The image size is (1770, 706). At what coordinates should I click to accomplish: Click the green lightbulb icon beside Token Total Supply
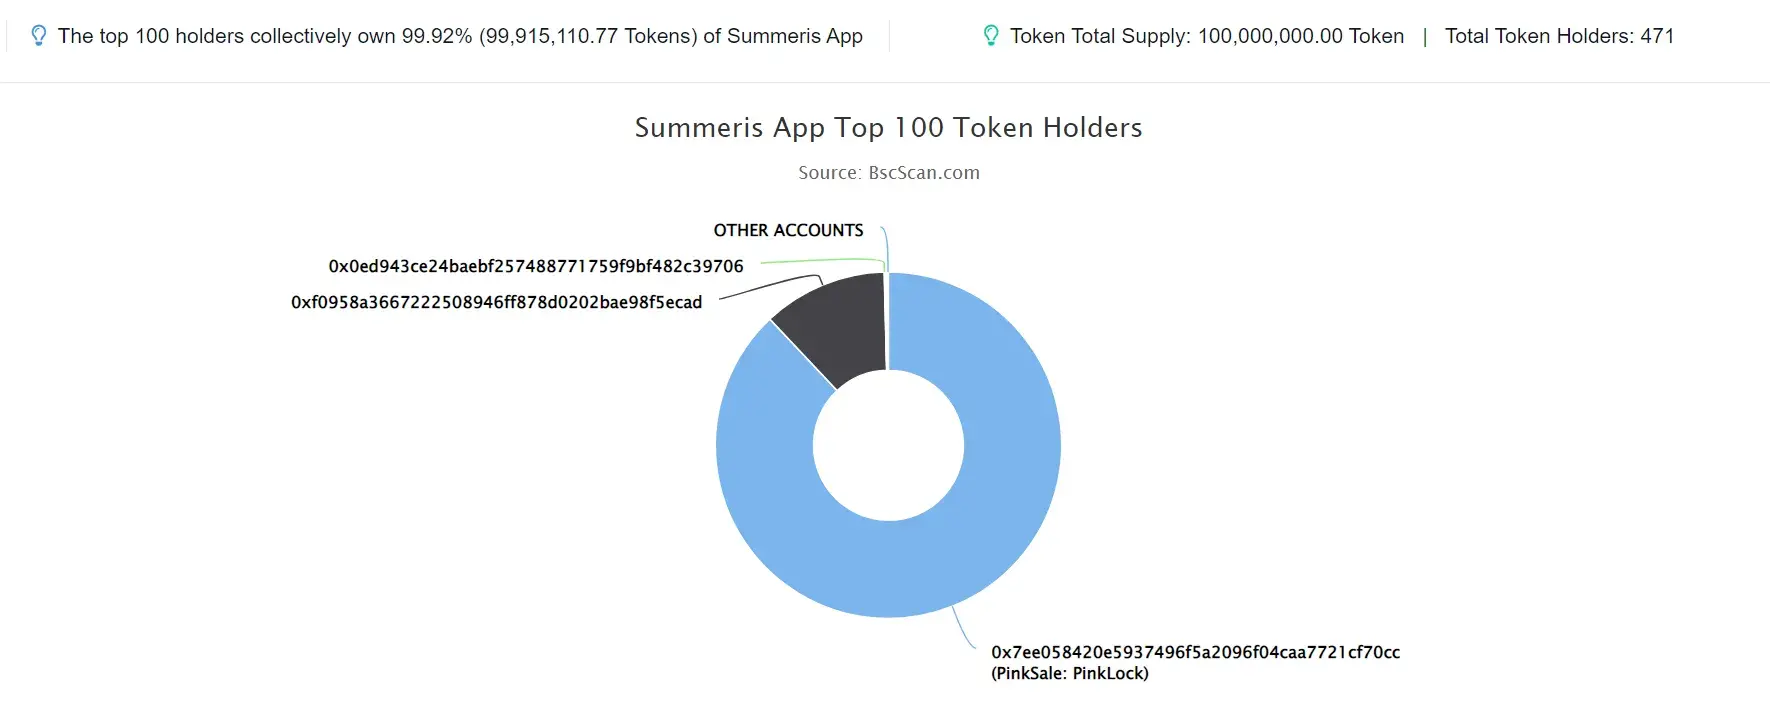[990, 36]
